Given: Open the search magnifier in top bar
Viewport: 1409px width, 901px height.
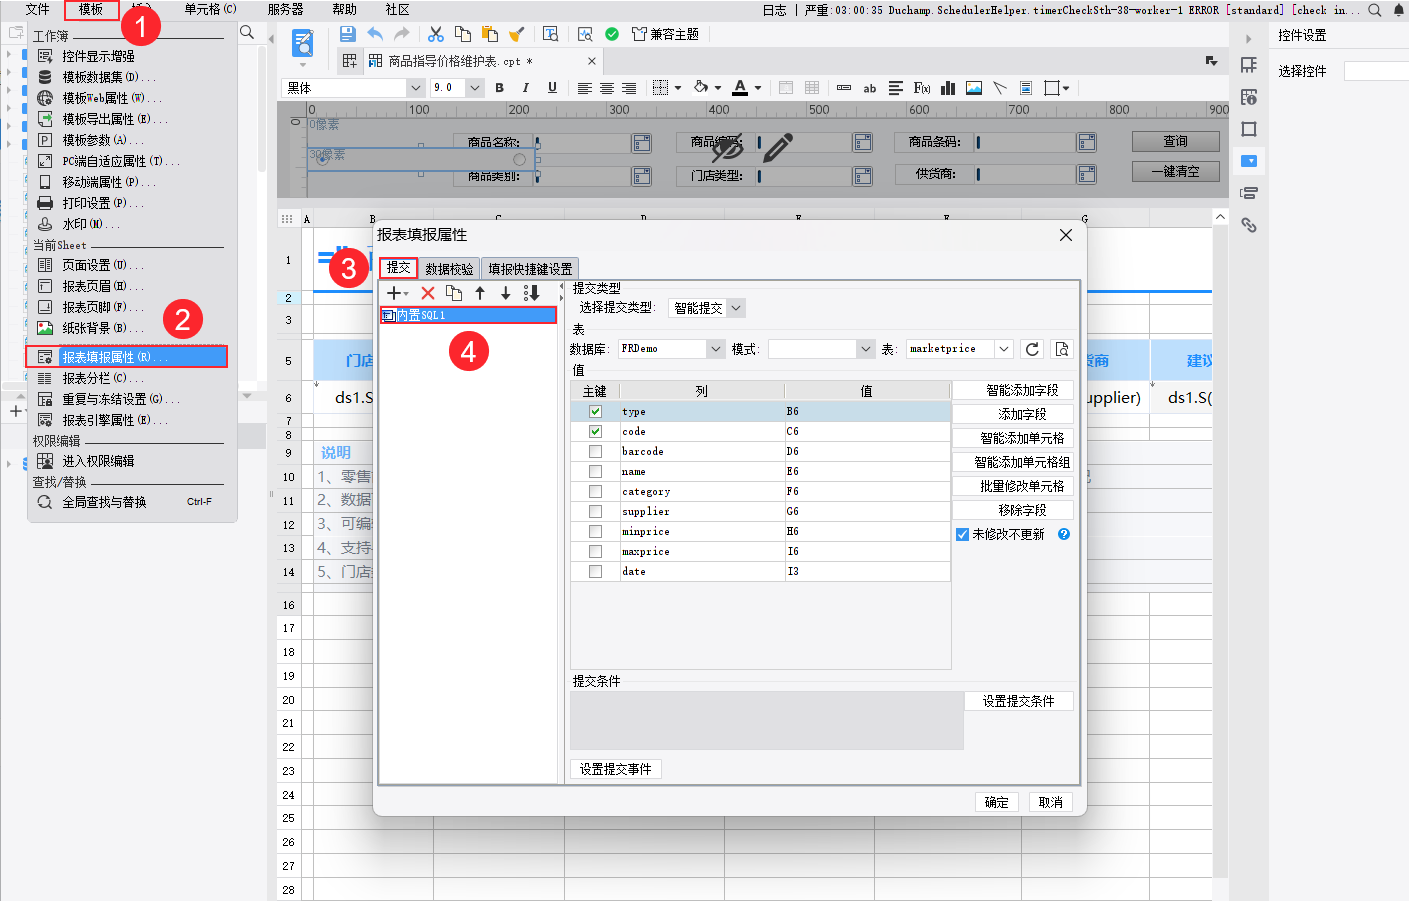Looking at the screenshot, I should tap(1375, 10).
